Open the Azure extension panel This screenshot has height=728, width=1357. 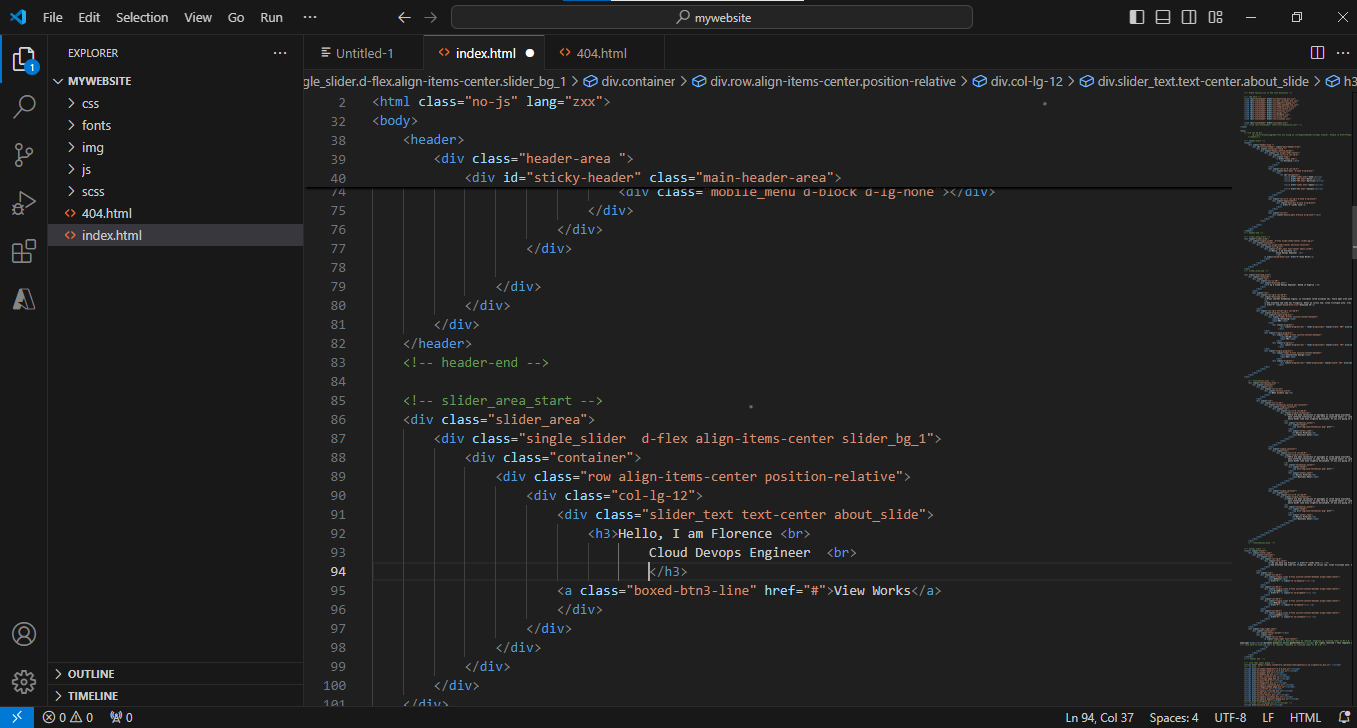pyautogui.click(x=24, y=299)
